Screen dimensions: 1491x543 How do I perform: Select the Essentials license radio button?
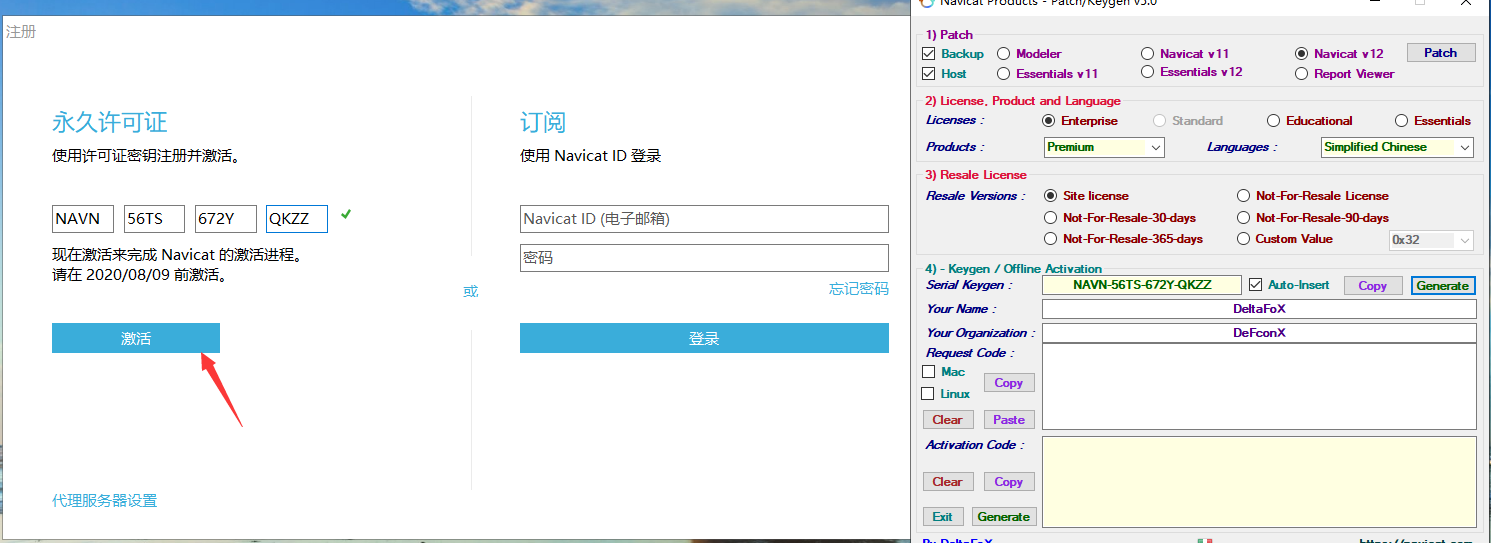pos(1401,121)
